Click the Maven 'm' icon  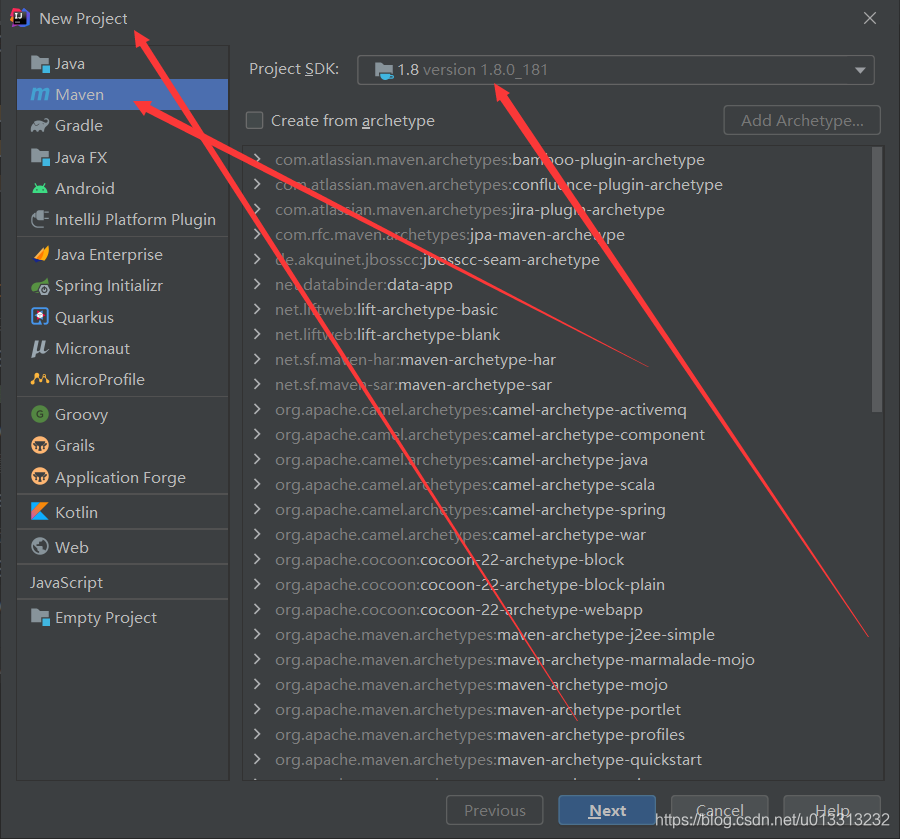coord(40,94)
